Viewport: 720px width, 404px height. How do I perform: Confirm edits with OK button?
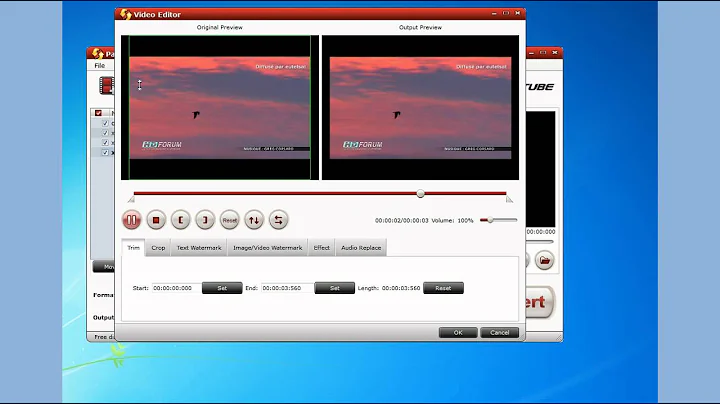[458, 333]
